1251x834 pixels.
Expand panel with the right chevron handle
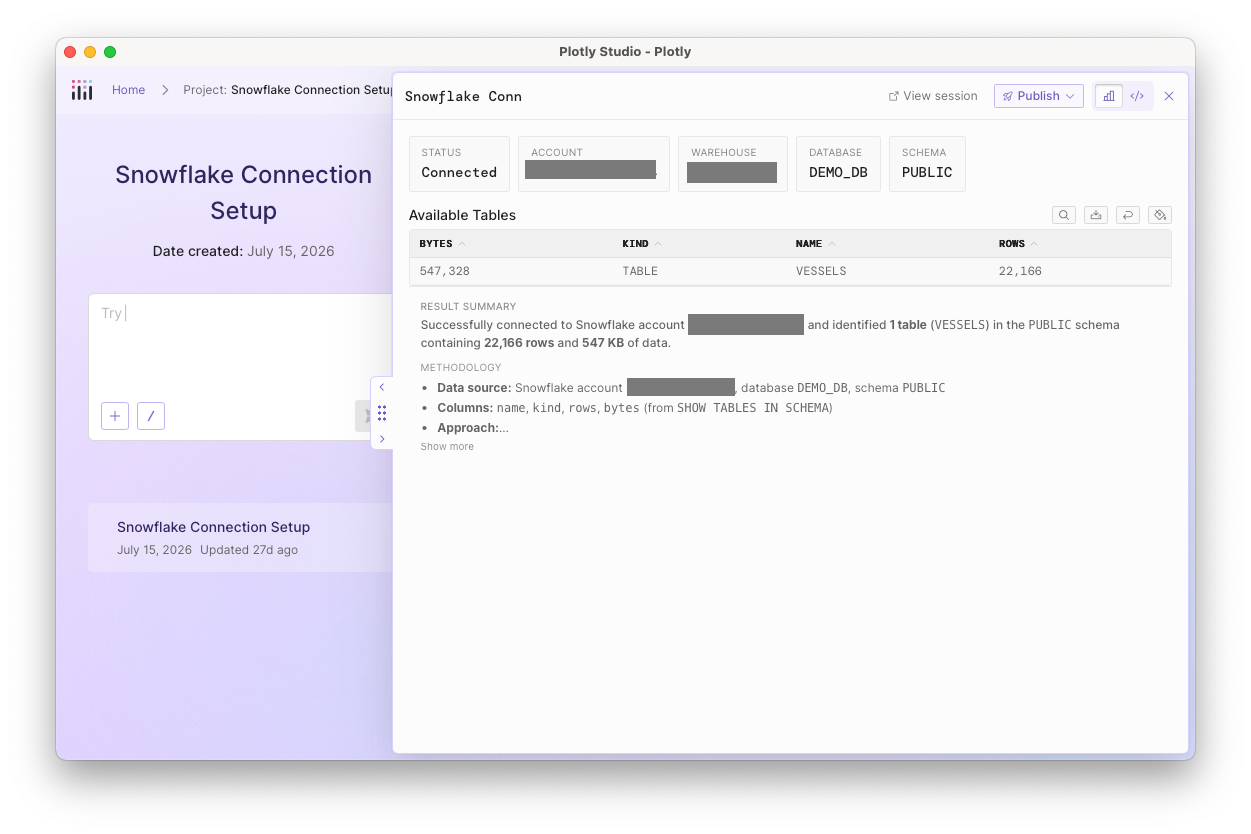382,439
